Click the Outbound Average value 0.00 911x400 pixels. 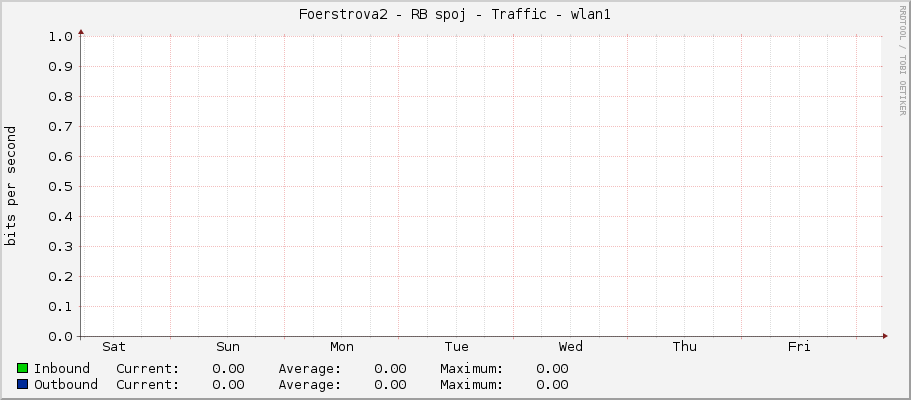click(x=390, y=385)
